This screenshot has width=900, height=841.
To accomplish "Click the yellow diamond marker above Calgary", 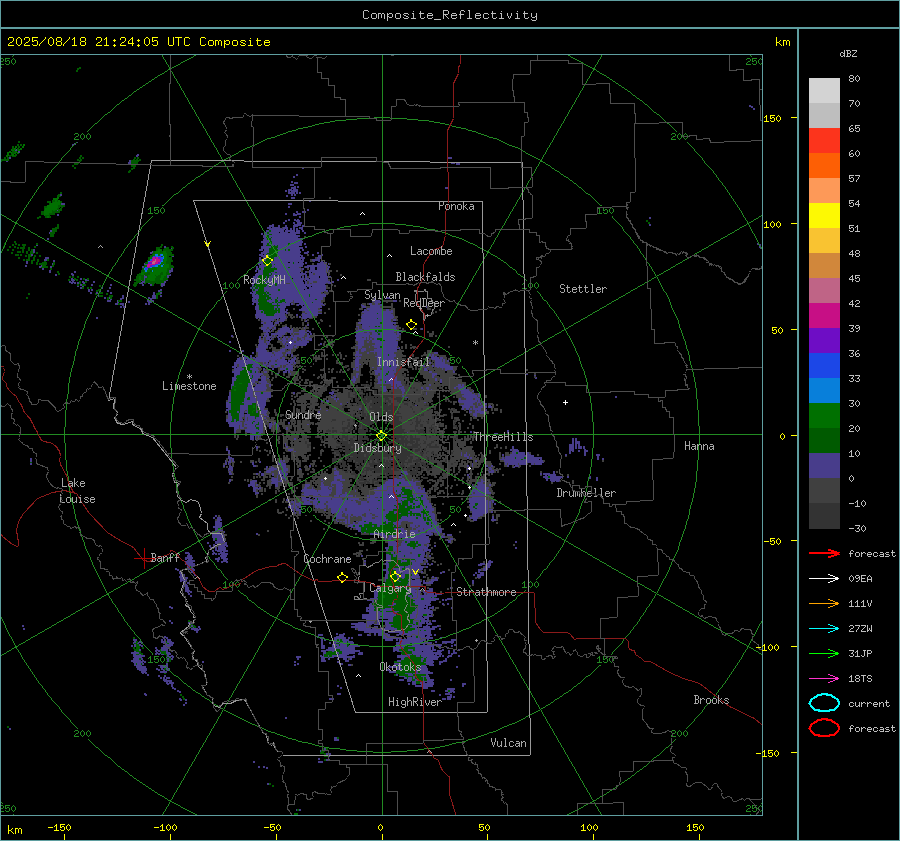I will pyautogui.click(x=395, y=576).
